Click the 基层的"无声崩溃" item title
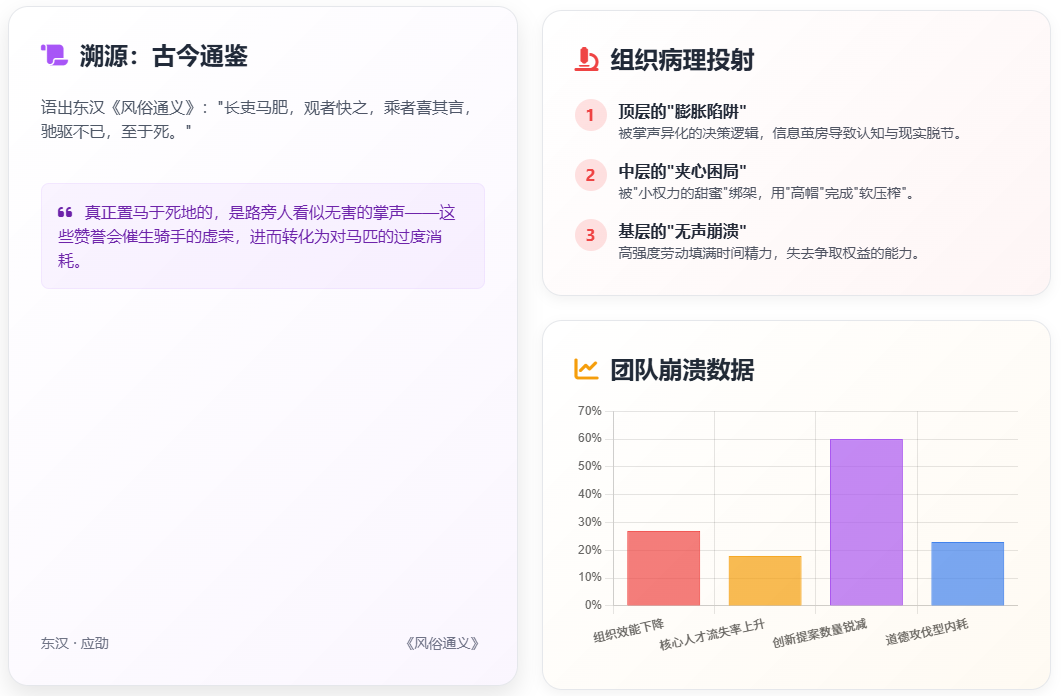Screen dimensions: 1061x696 (x=682, y=232)
